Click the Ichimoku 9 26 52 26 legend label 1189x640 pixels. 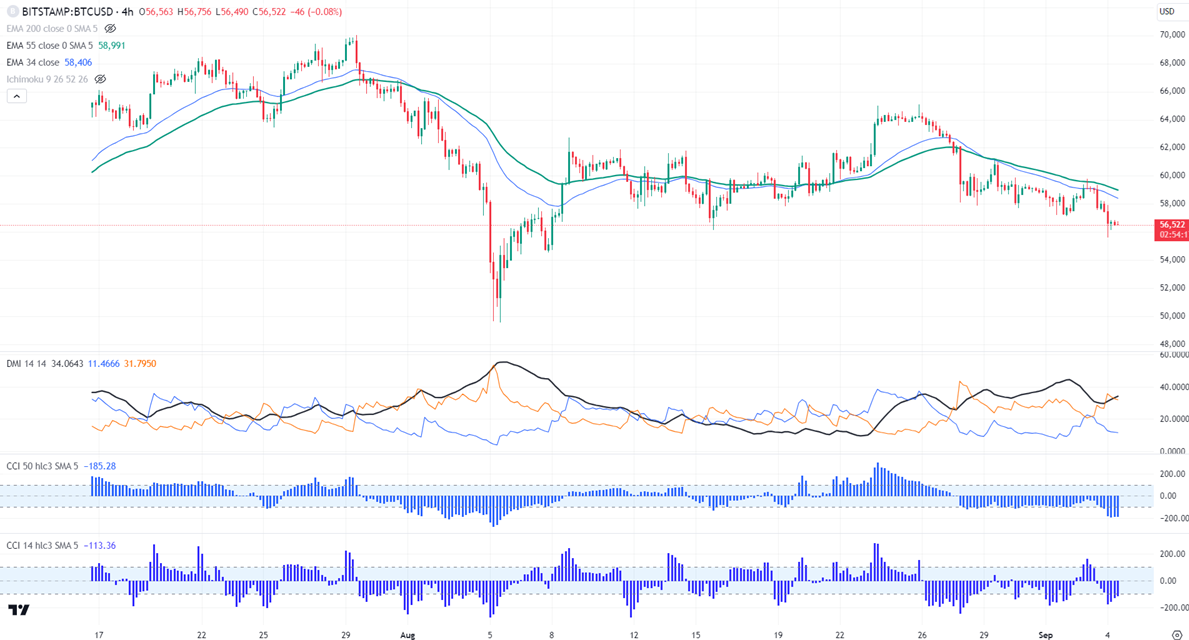[47, 79]
